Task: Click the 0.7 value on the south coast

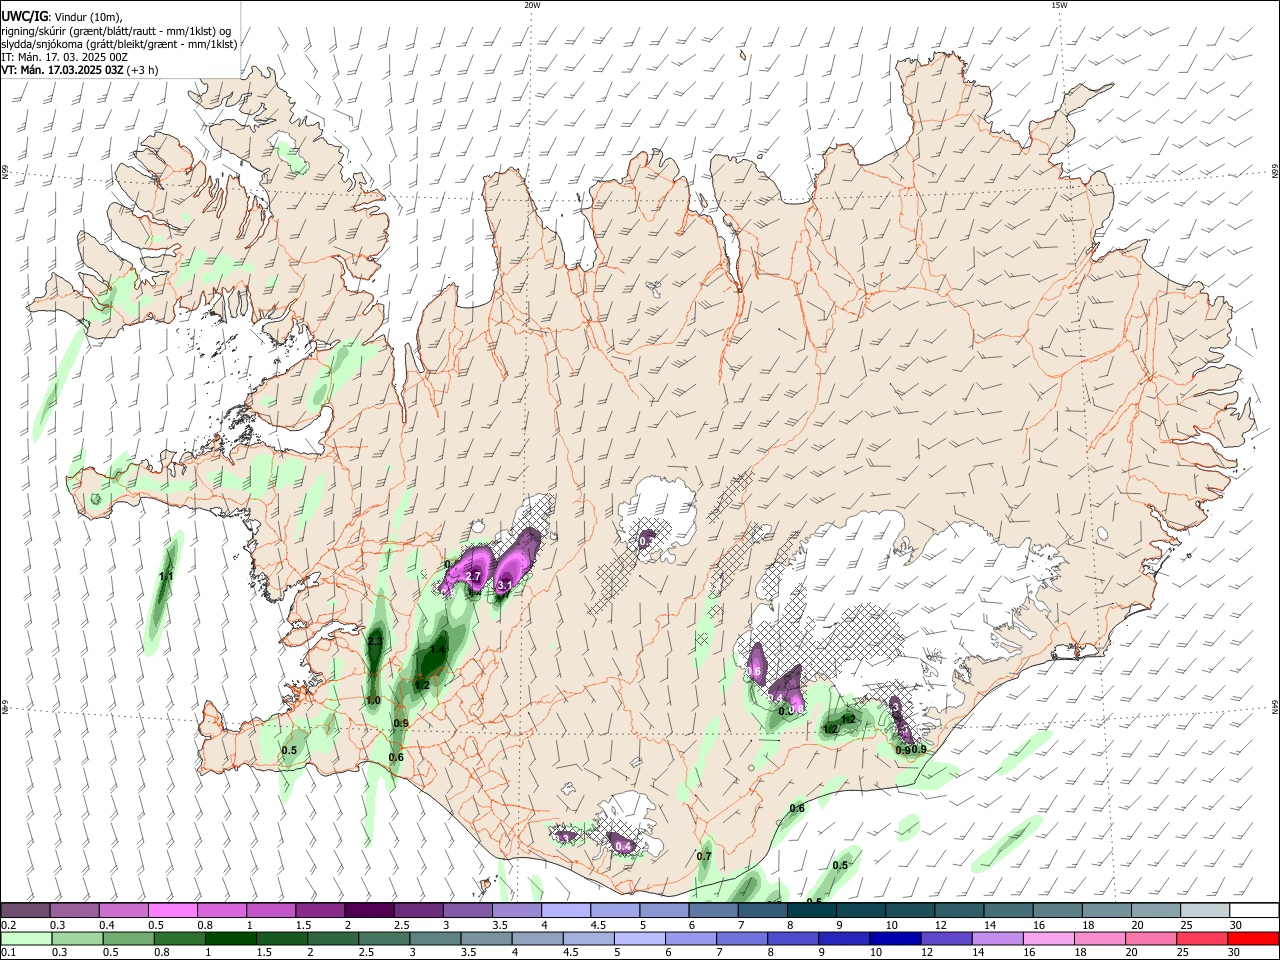Action: pos(704,857)
